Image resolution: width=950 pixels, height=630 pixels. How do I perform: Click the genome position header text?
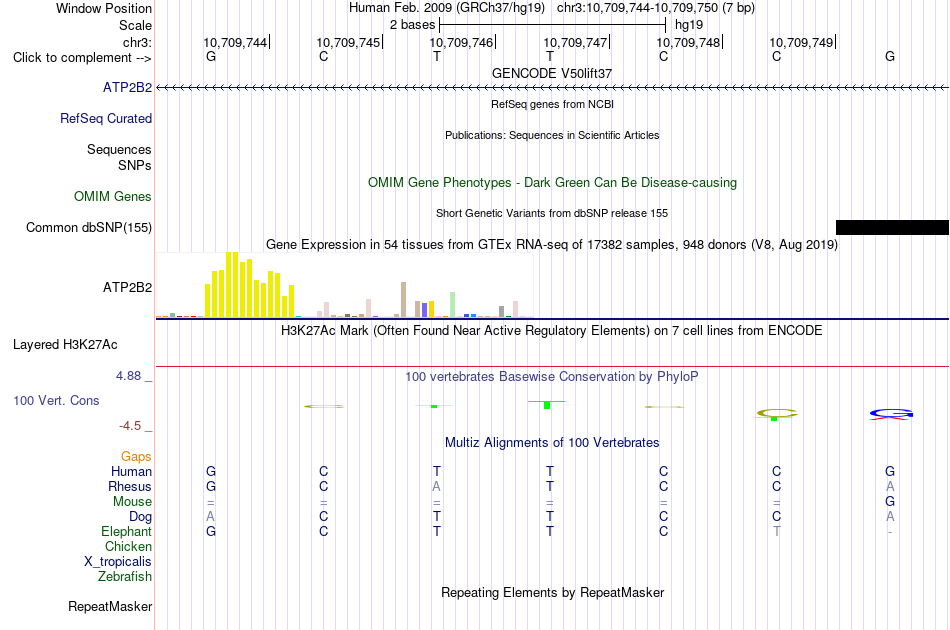pos(552,8)
